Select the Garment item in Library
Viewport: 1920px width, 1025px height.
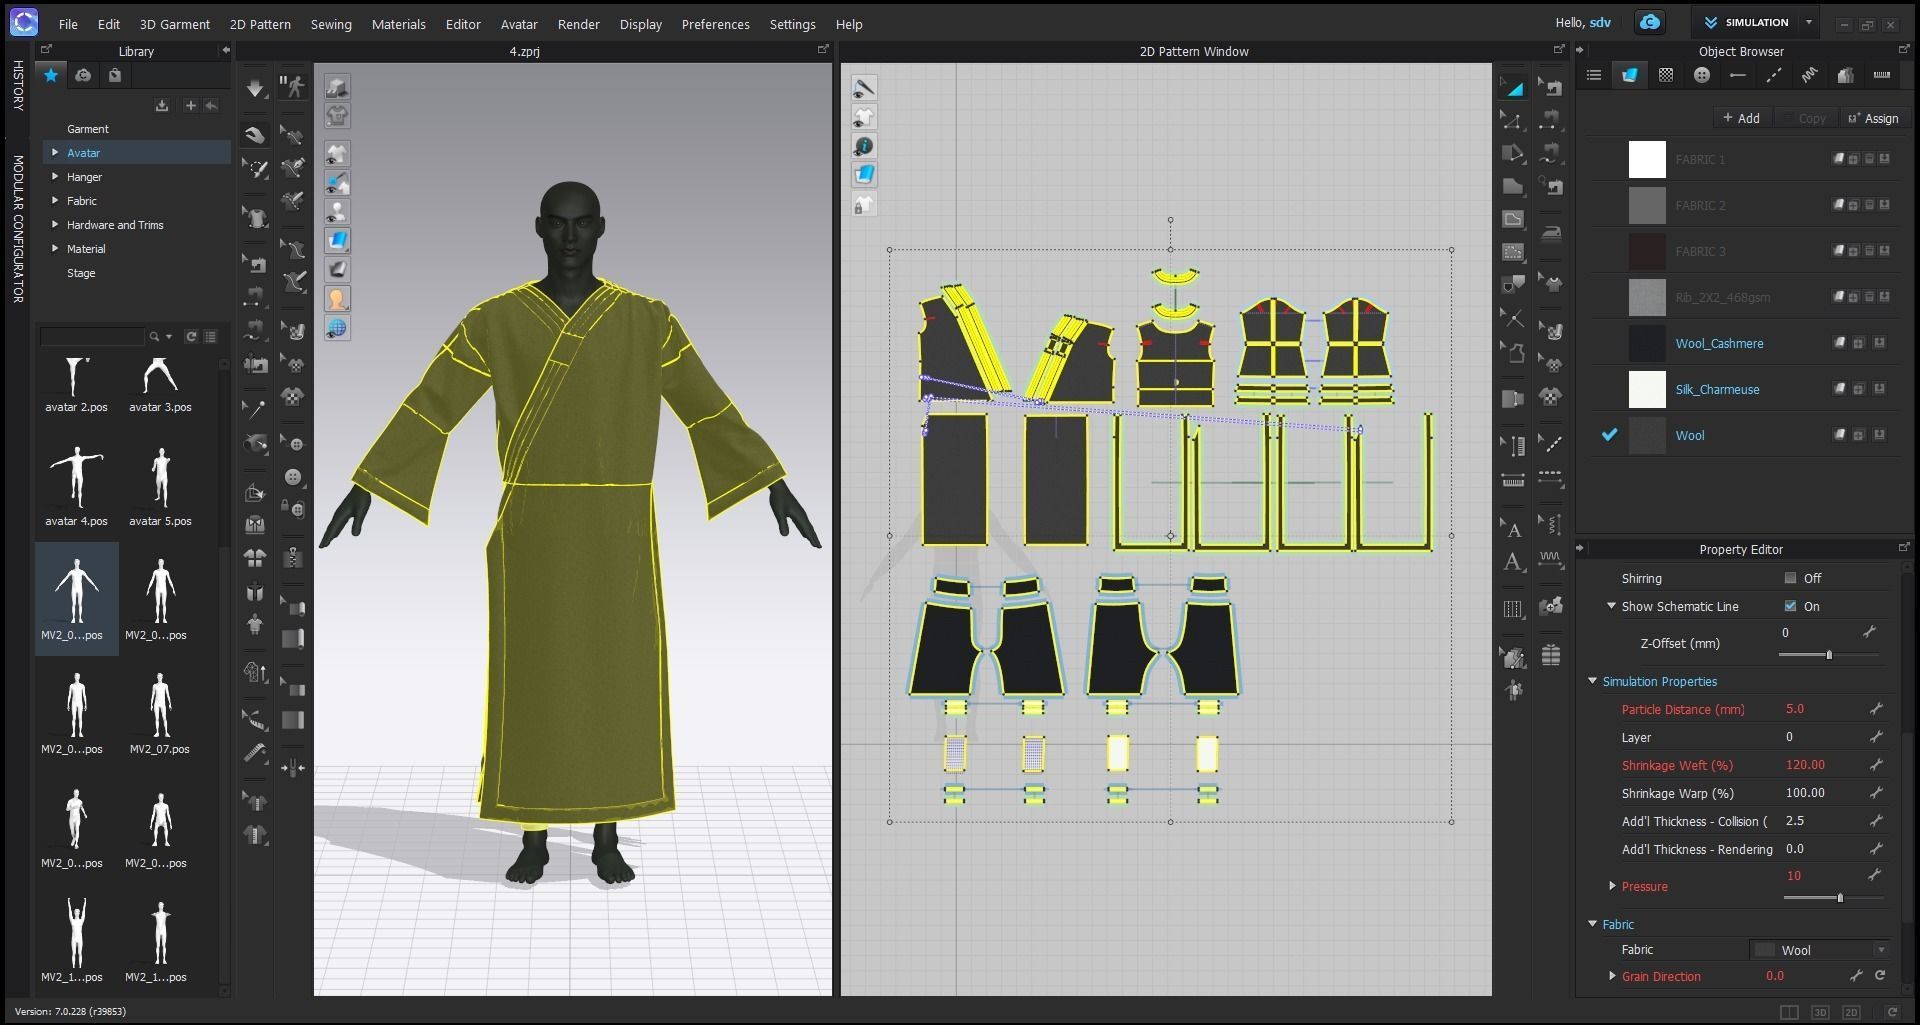point(88,128)
